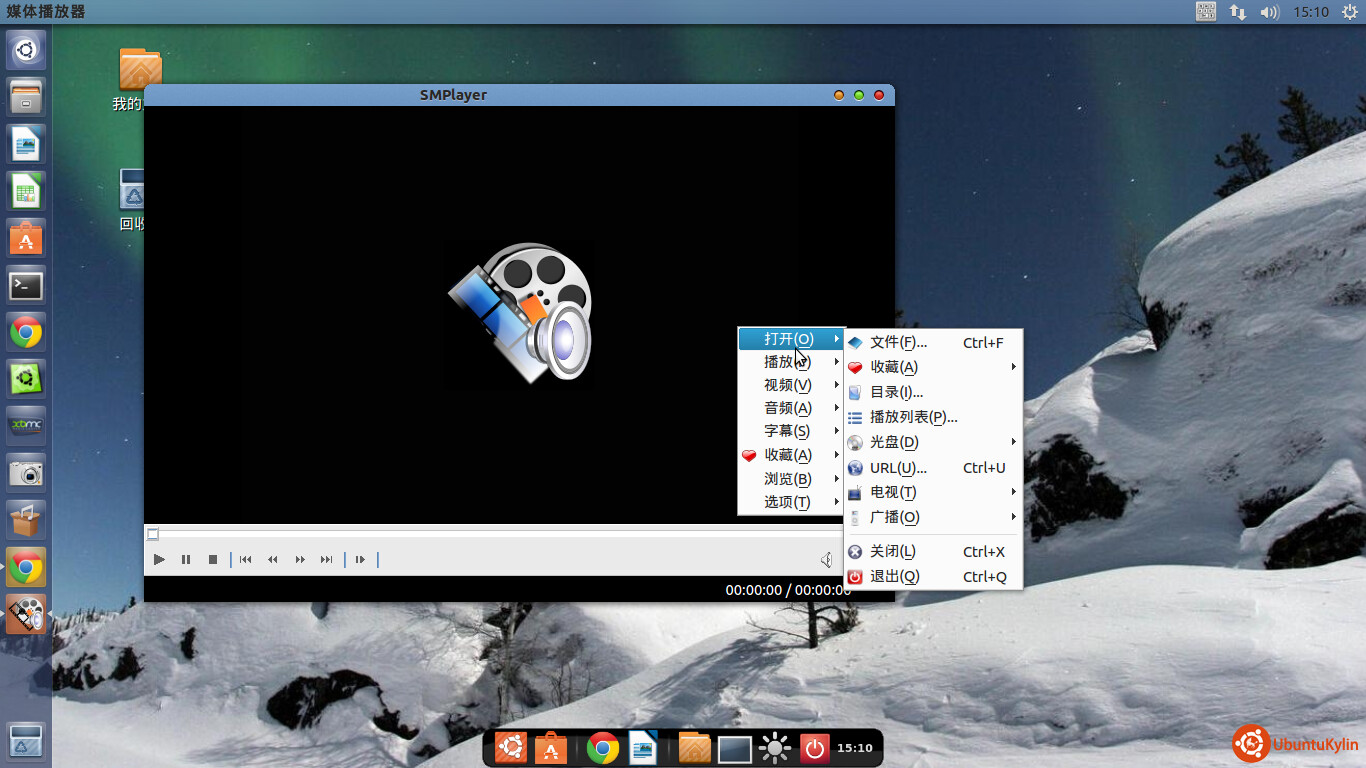
Task: Open 目录(I)... directory entry
Action: (896, 393)
